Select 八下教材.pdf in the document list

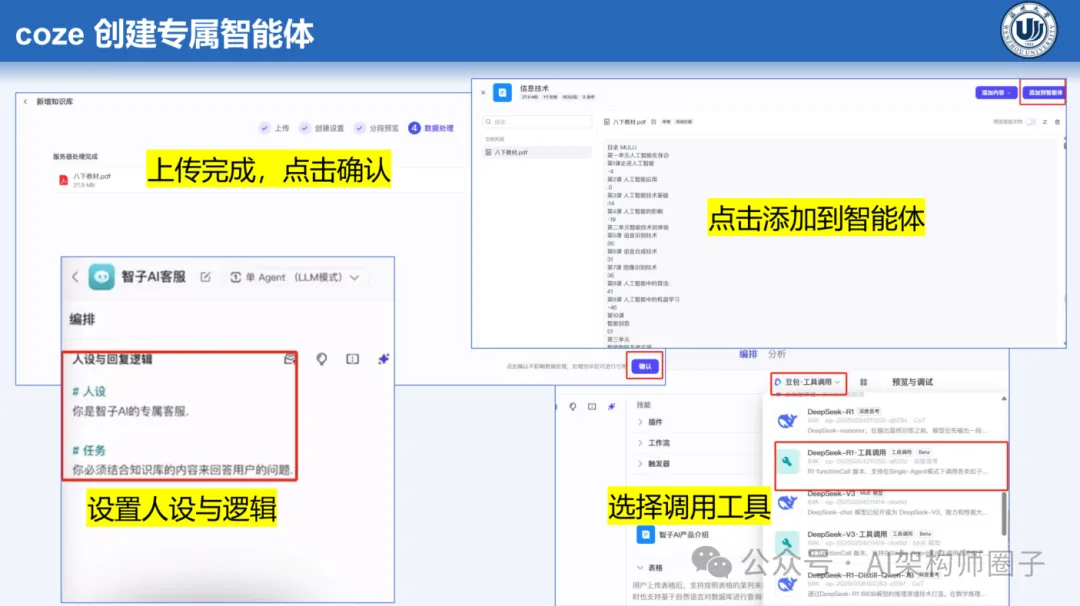pyautogui.click(x=537, y=152)
